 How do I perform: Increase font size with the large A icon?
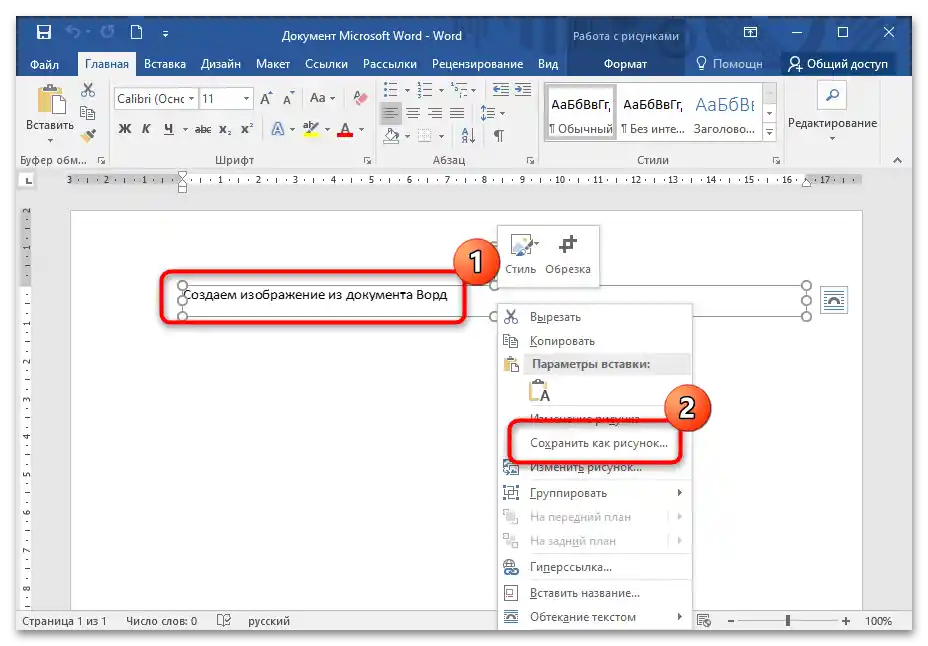click(x=266, y=99)
